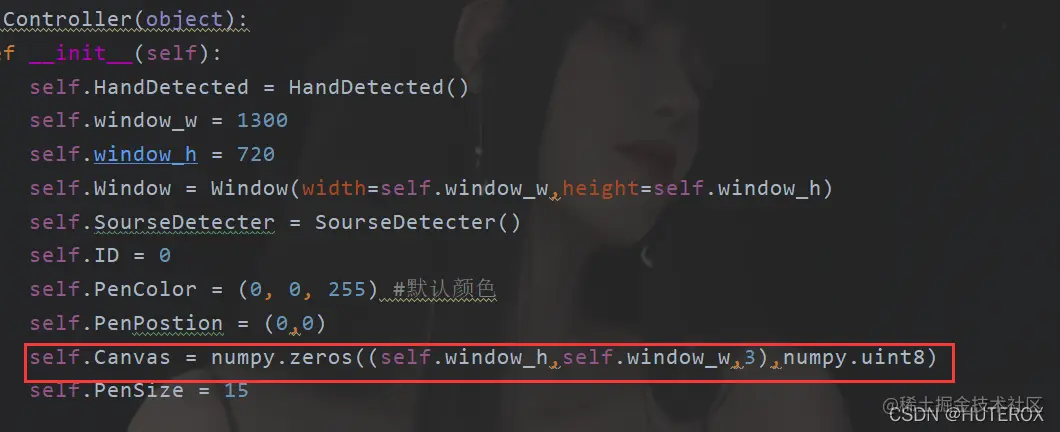This screenshot has width=1060, height=432.
Task: Click the self.ID attribute
Action: pos(81,256)
